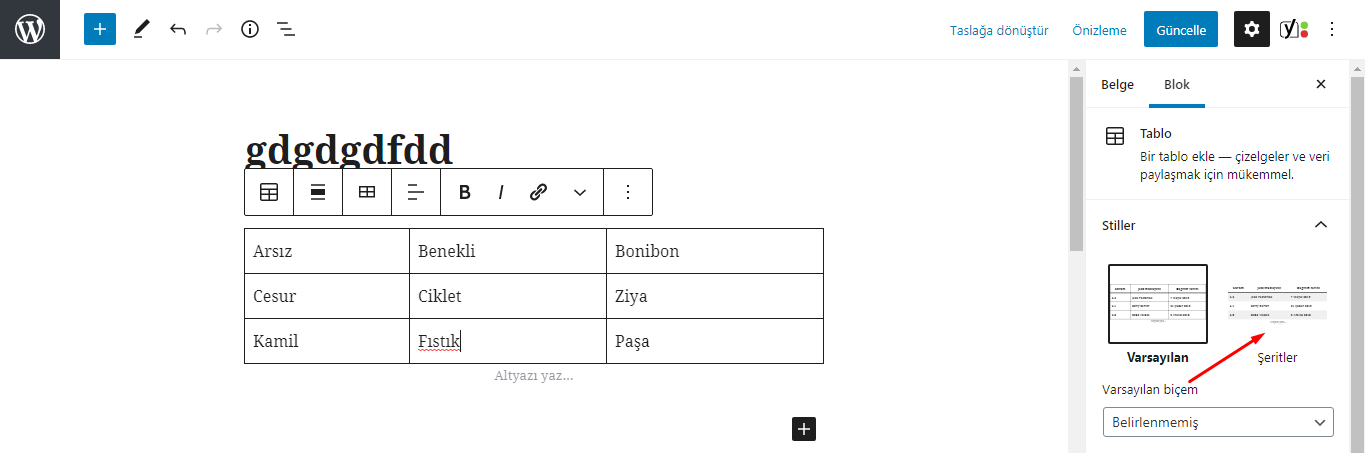Screen dimensions: 1365x453
Task: Change table alignment in block toolbar
Action: pos(318,192)
